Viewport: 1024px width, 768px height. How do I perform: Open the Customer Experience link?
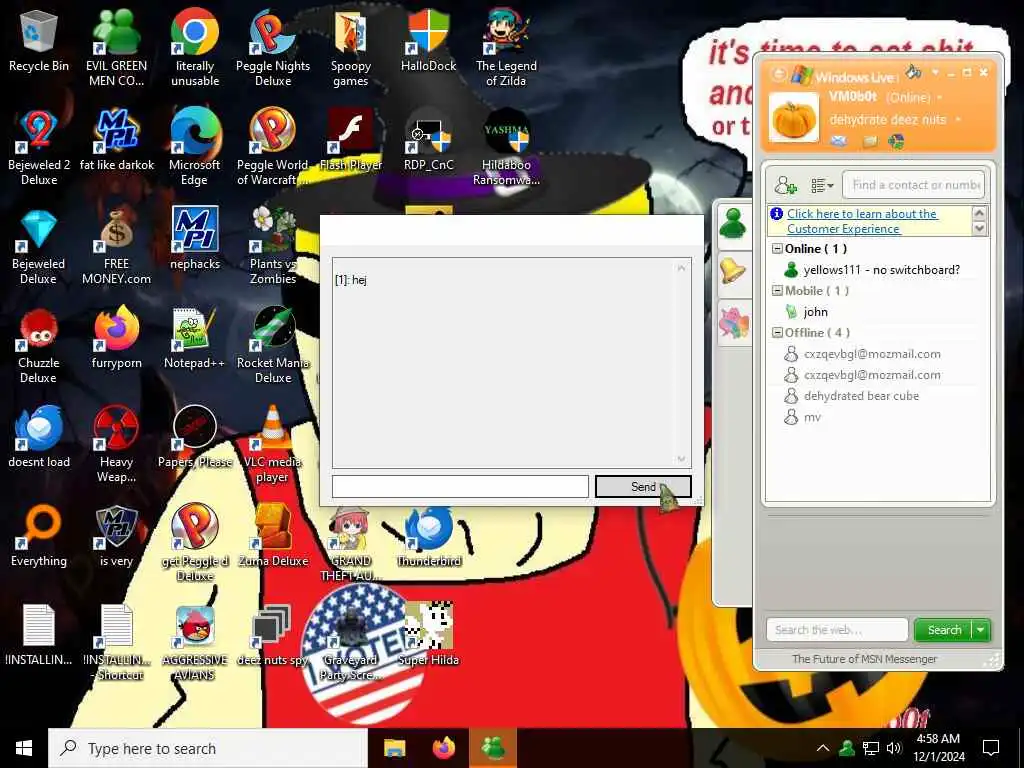pos(862,221)
